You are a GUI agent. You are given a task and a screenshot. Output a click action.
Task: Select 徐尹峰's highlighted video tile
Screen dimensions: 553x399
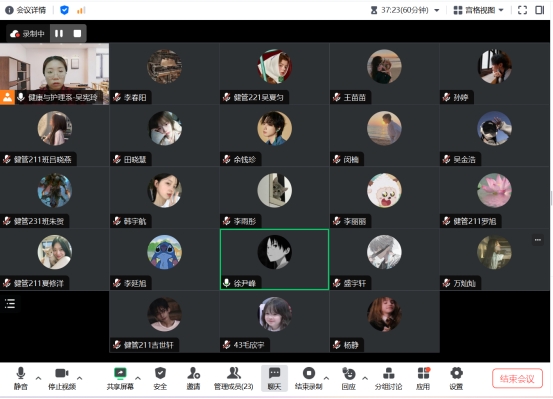click(x=274, y=259)
